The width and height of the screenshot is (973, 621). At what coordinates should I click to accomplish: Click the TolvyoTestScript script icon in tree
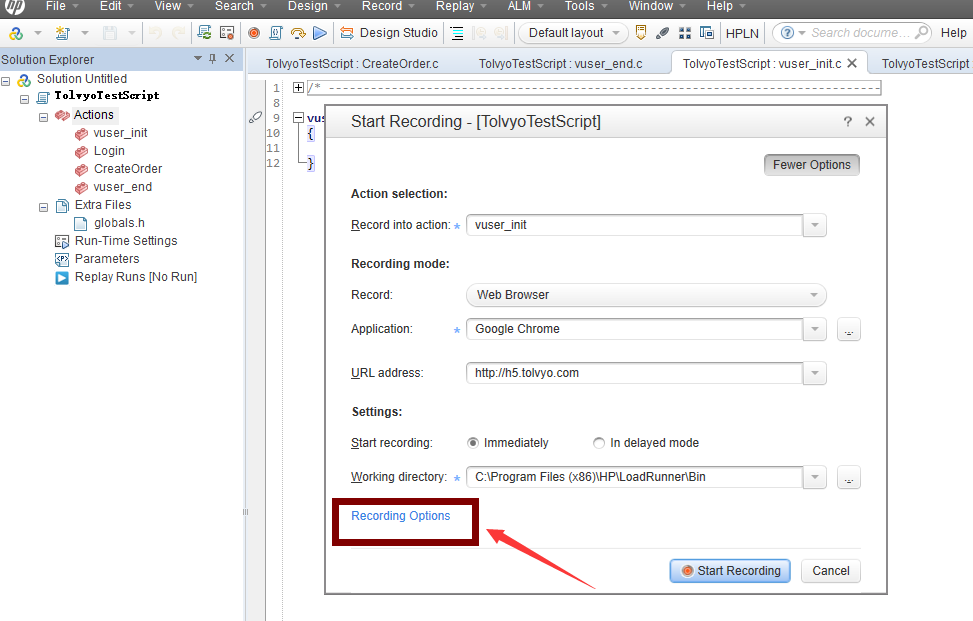tap(43, 97)
